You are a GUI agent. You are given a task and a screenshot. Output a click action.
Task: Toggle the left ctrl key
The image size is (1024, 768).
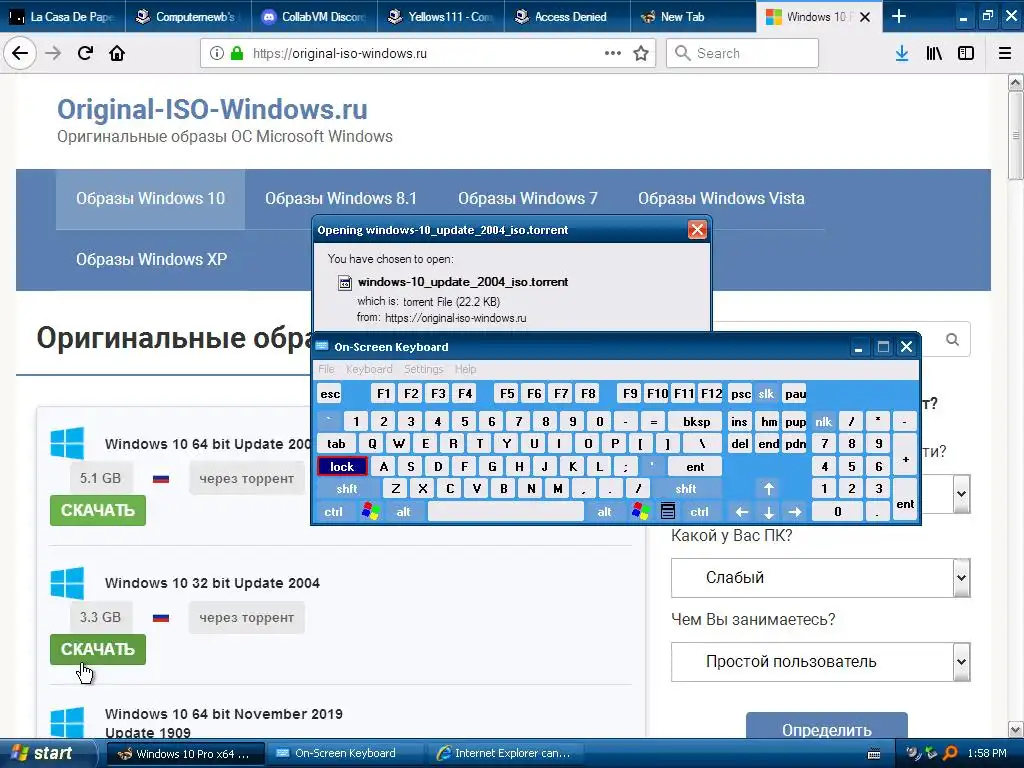point(334,511)
